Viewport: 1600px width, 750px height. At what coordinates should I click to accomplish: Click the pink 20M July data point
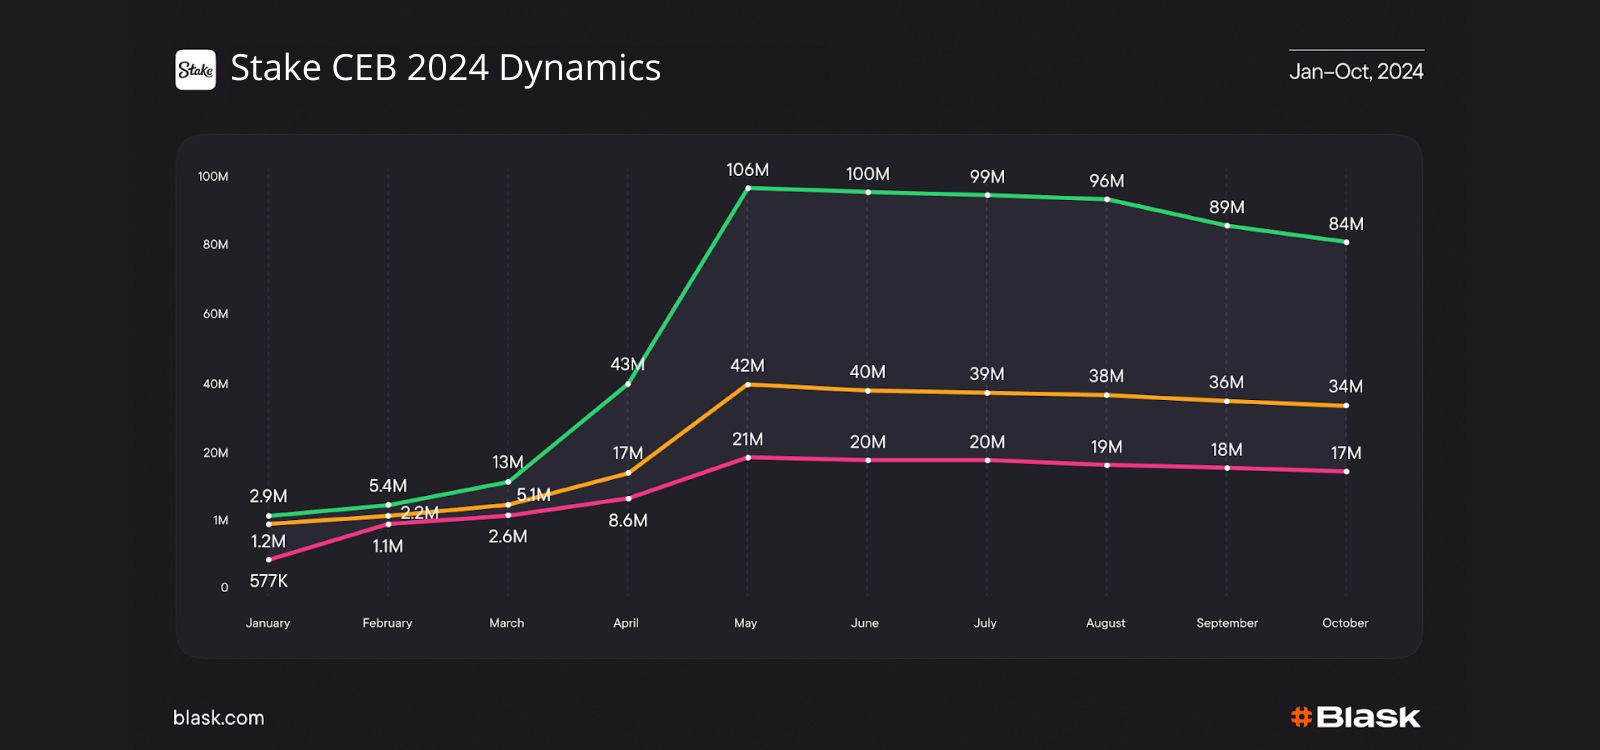click(x=987, y=460)
